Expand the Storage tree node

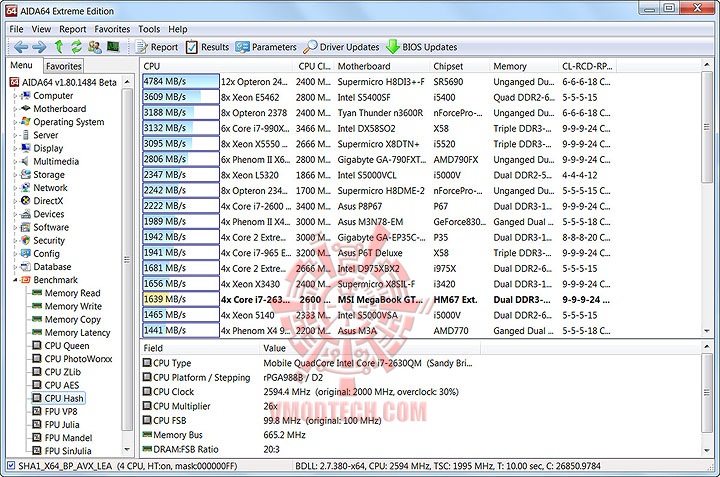pyautogui.click(x=15, y=174)
